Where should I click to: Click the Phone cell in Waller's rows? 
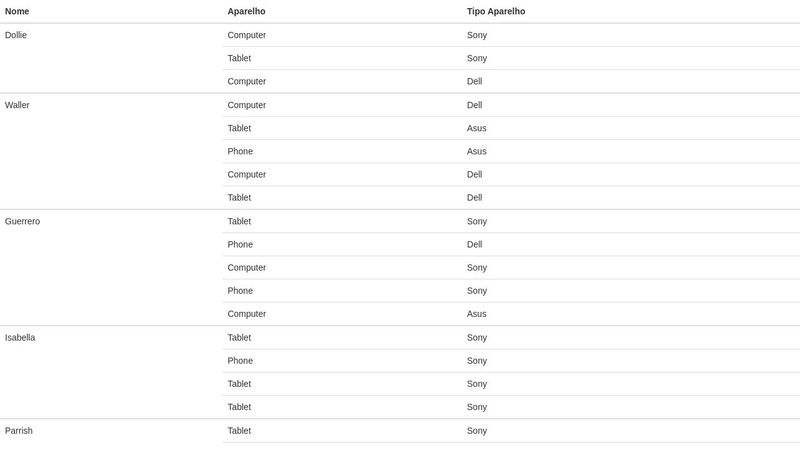[240, 151]
